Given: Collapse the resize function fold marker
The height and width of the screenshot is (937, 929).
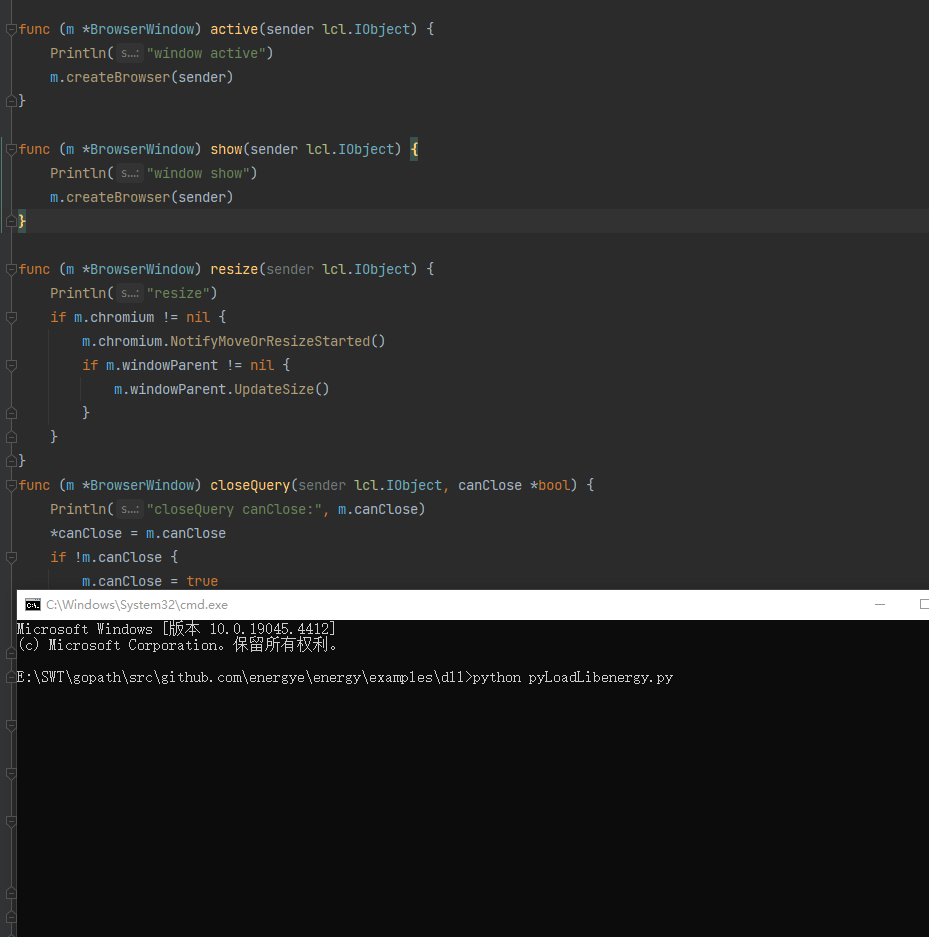Looking at the screenshot, I should [x=11, y=270].
